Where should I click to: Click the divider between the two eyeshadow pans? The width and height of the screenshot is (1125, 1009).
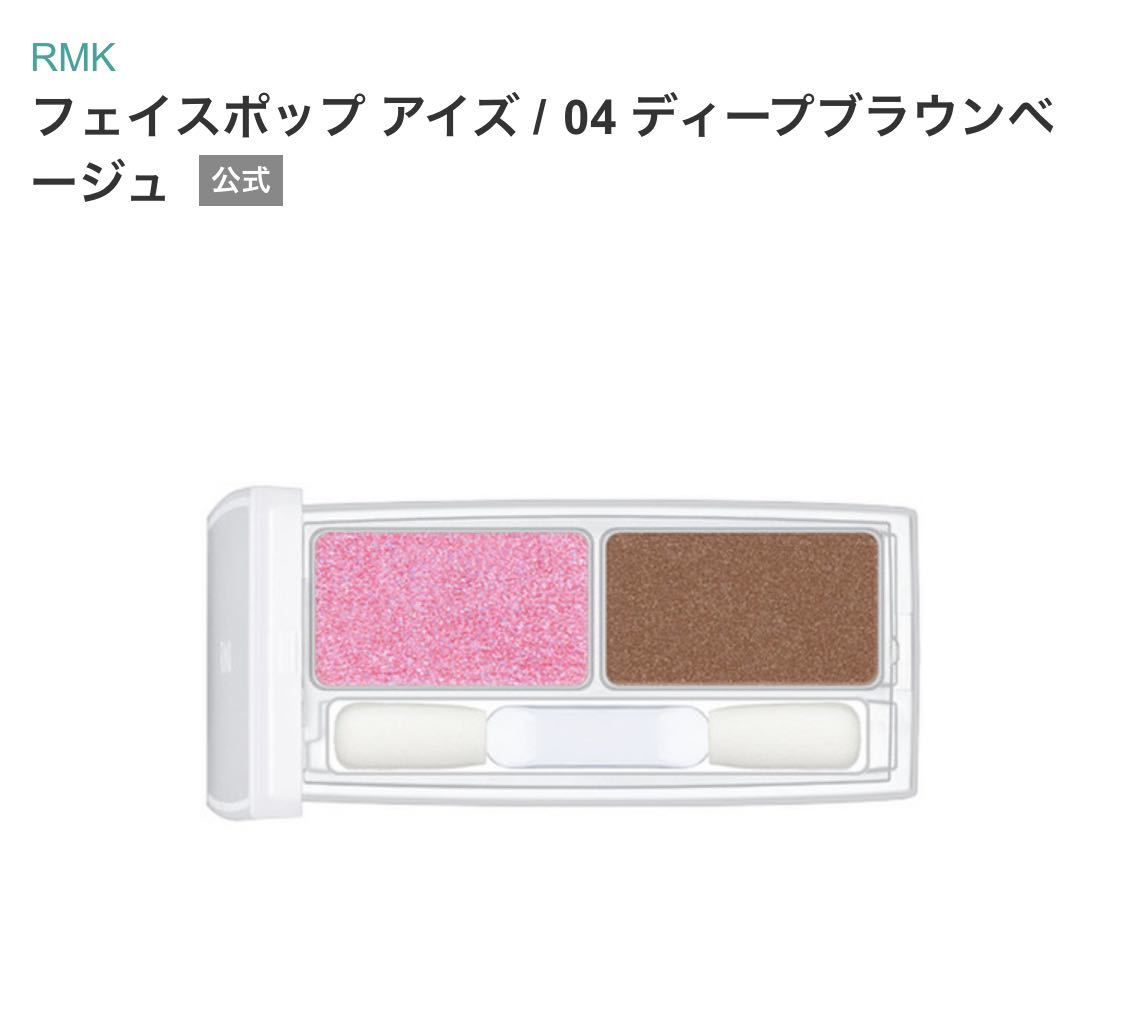(597, 609)
